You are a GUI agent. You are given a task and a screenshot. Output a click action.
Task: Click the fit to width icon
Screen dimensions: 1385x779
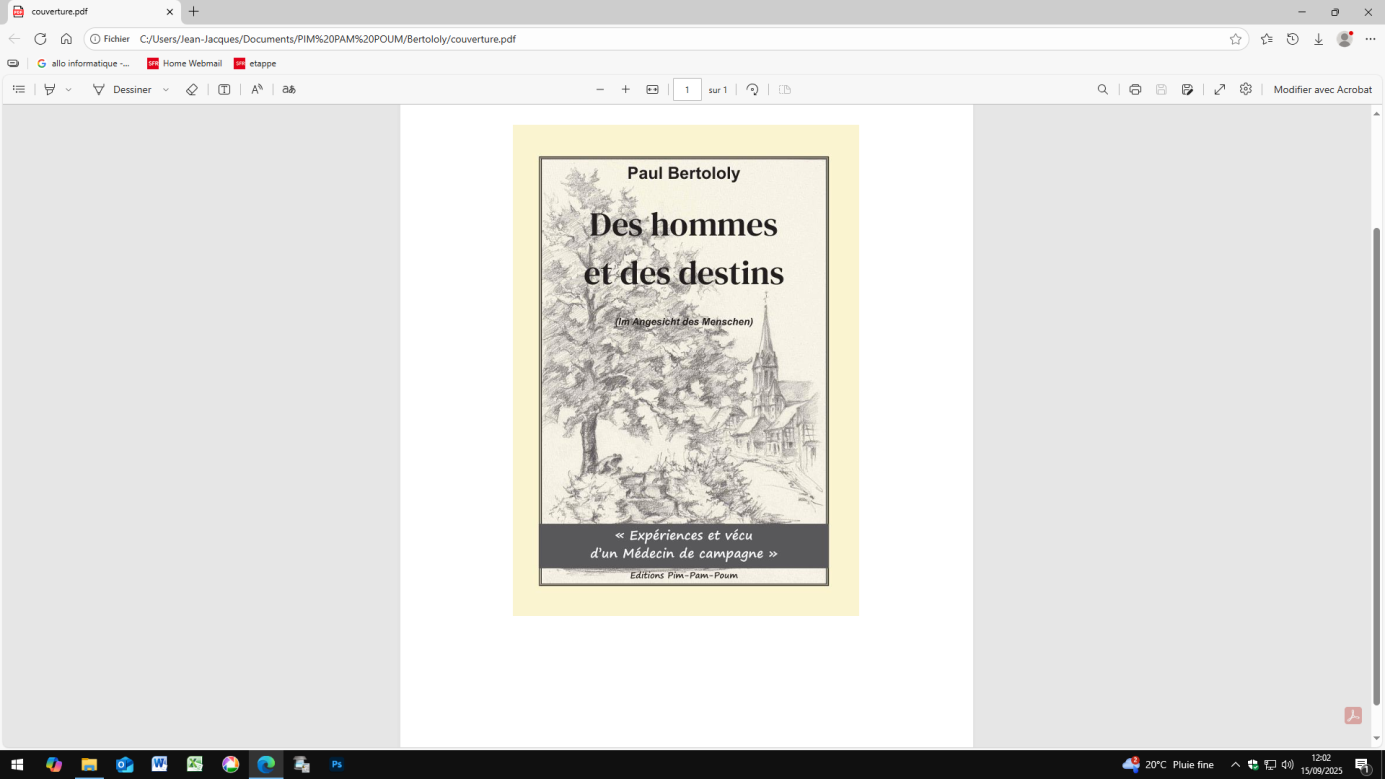coord(652,89)
